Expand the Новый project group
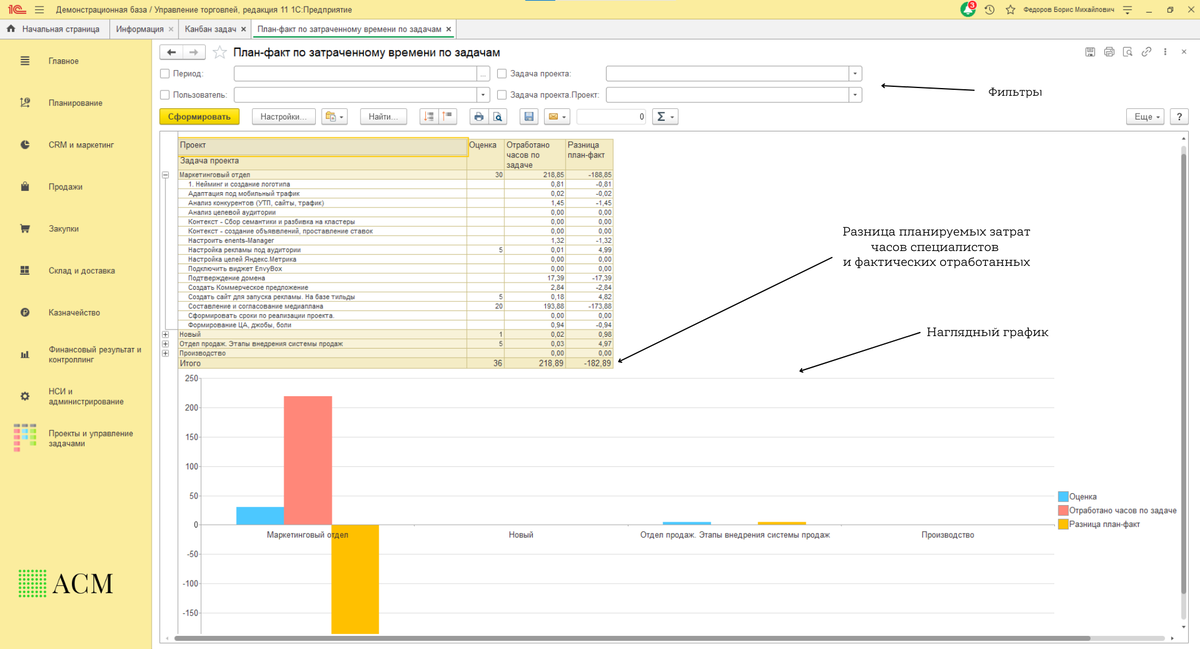 166,334
